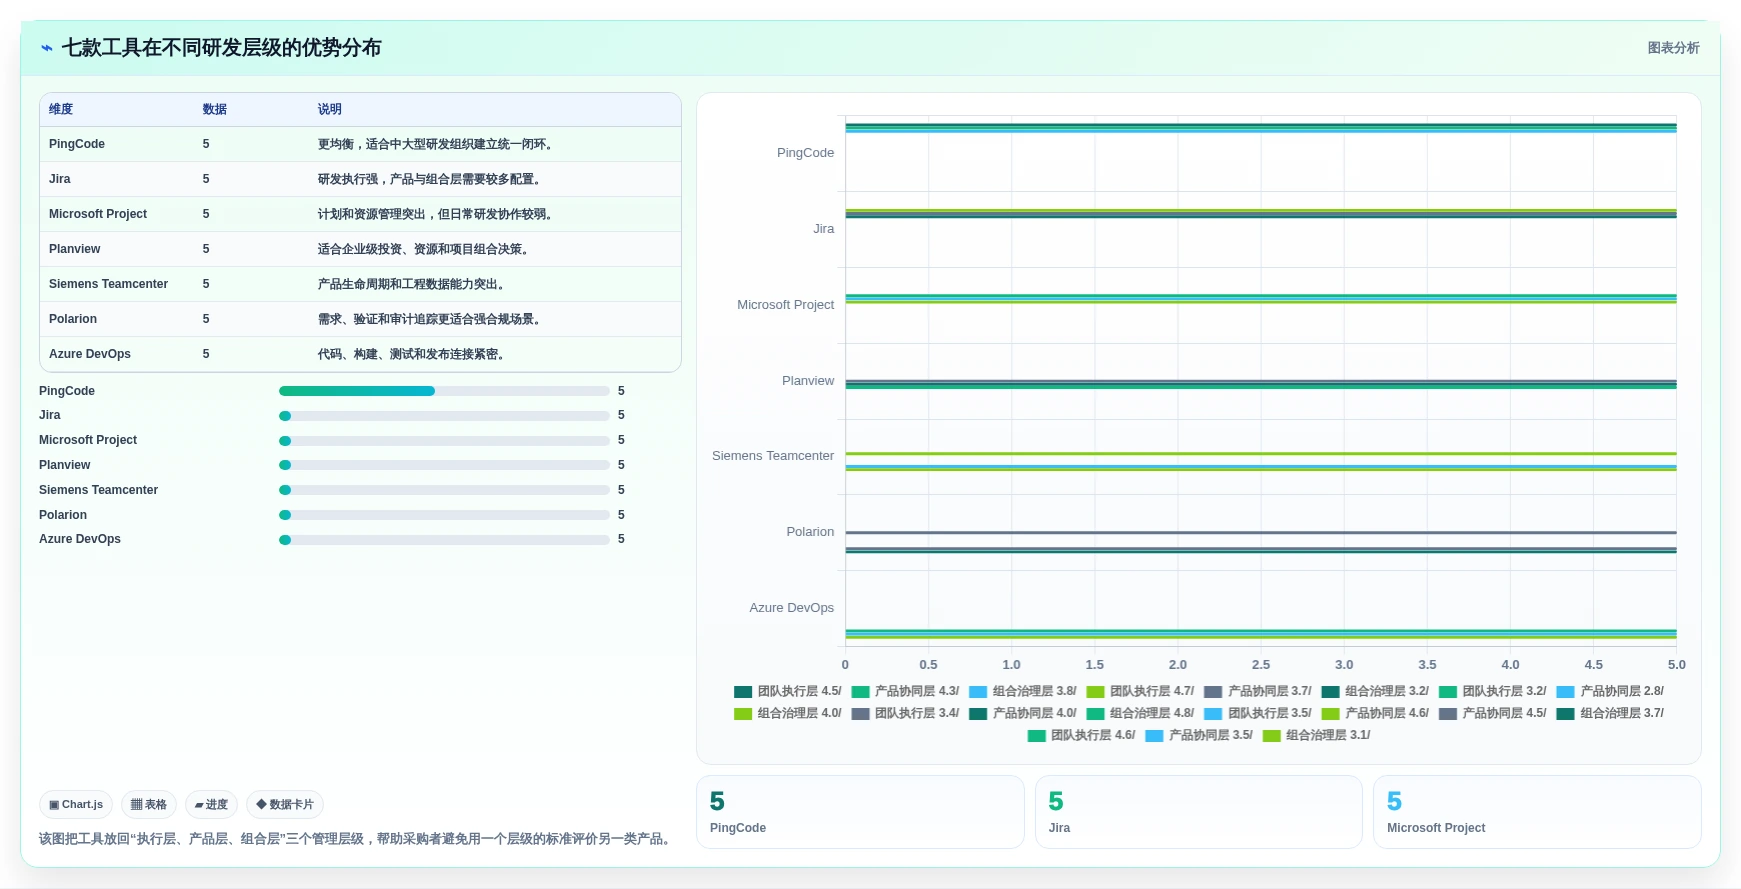The height and width of the screenshot is (889, 1741).
Task: Click the Azure DevOps chart axis label
Action: (x=791, y=608)
